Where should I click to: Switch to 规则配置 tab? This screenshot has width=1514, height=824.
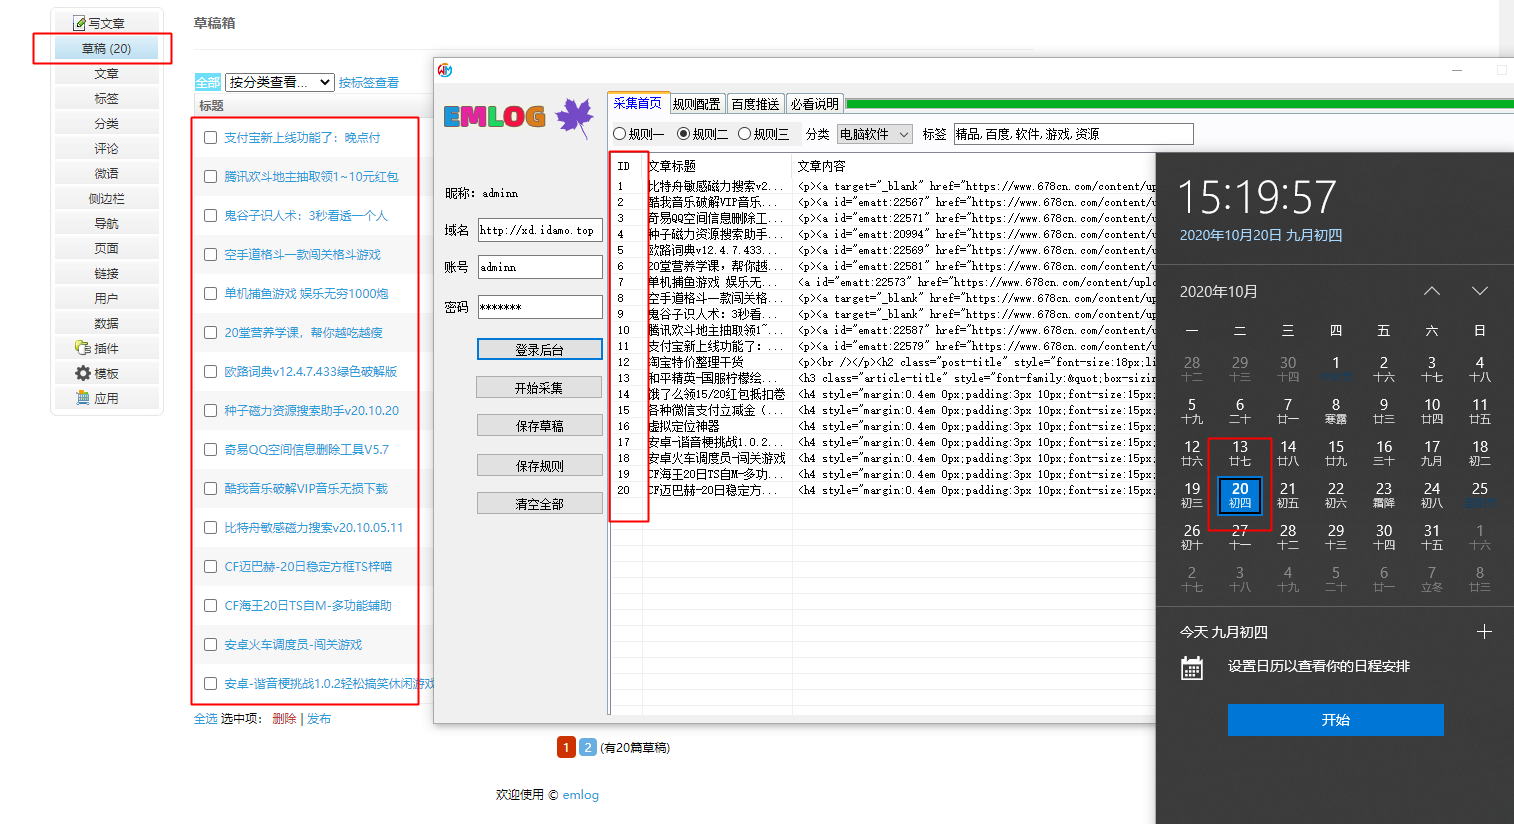(697, 104)
